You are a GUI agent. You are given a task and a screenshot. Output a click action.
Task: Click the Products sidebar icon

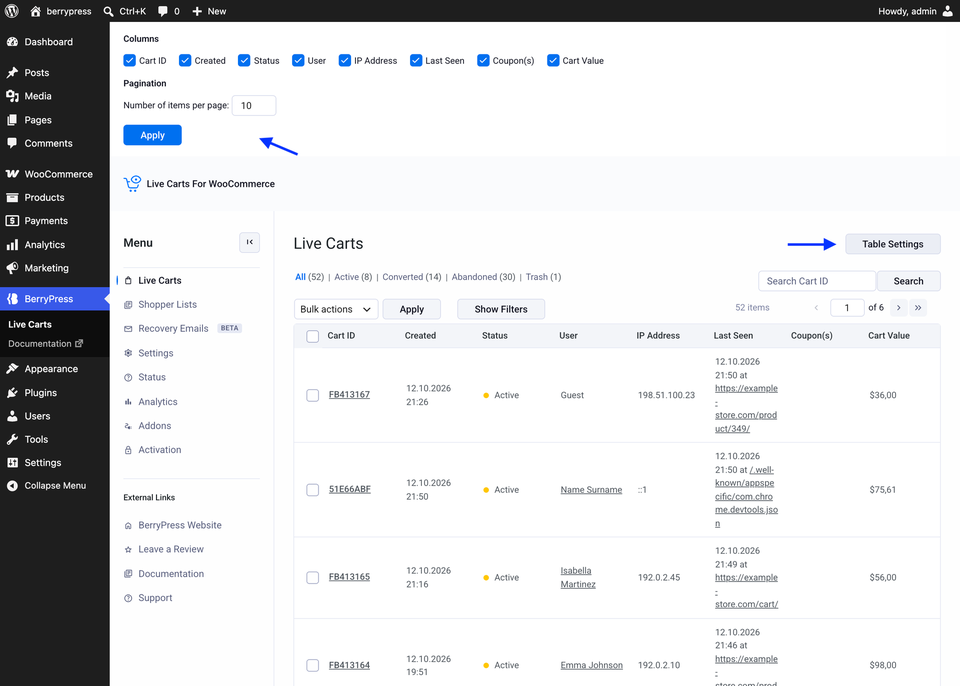[12, 197]
